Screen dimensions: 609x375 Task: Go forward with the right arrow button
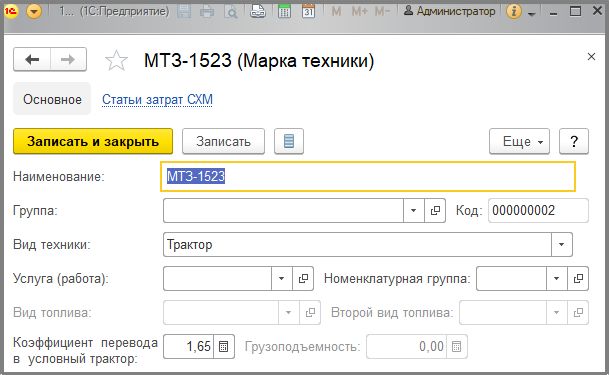coord(68,59)
